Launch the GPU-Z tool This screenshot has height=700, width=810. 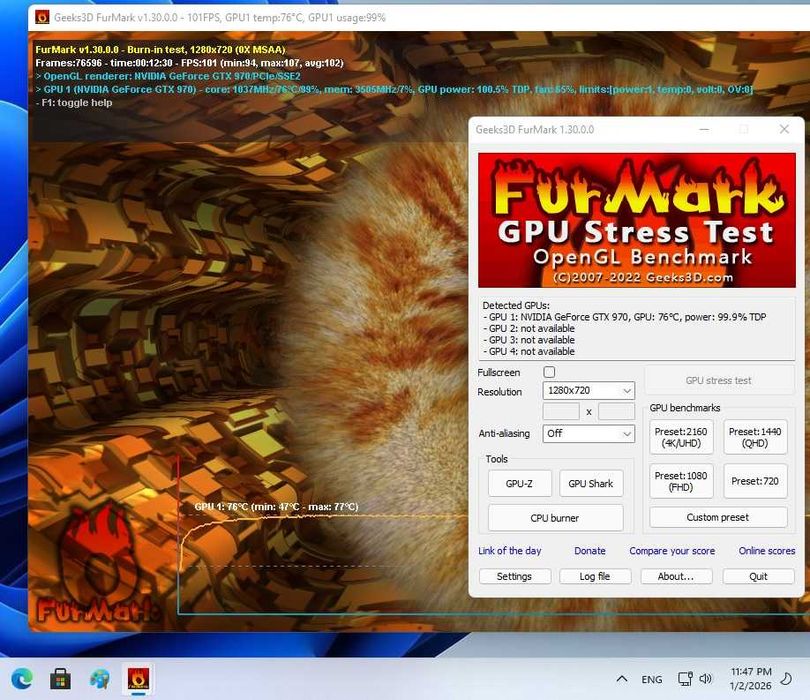click(x=519, y=484)
